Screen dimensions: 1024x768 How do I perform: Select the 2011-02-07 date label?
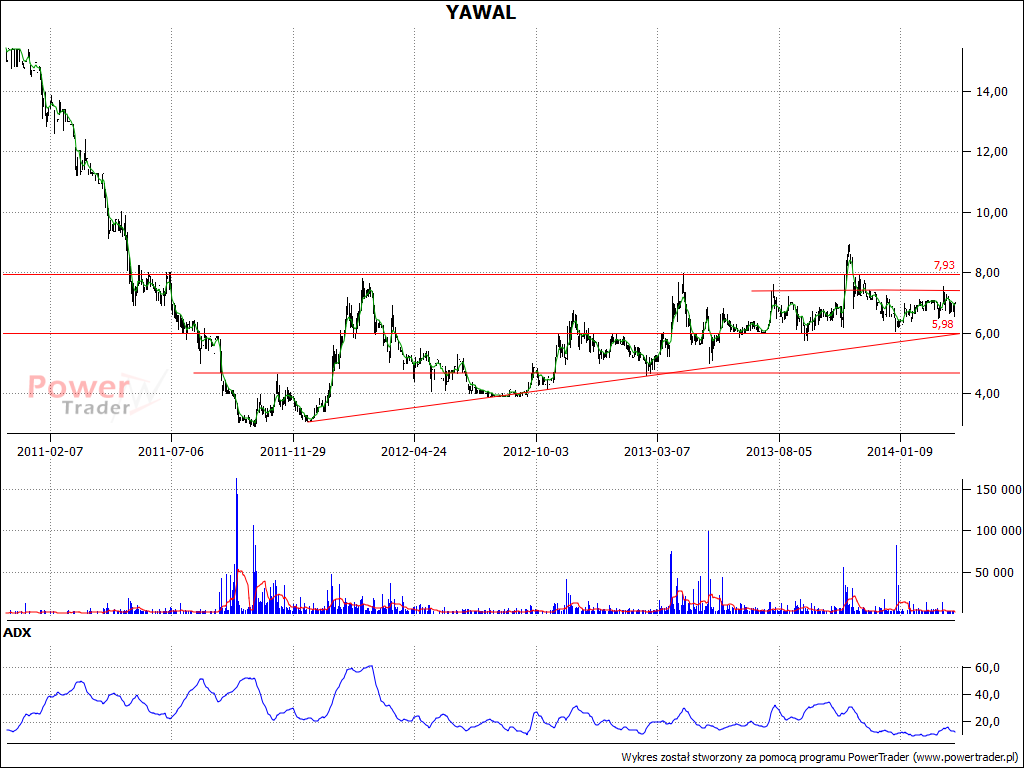(x=50, y=451)
